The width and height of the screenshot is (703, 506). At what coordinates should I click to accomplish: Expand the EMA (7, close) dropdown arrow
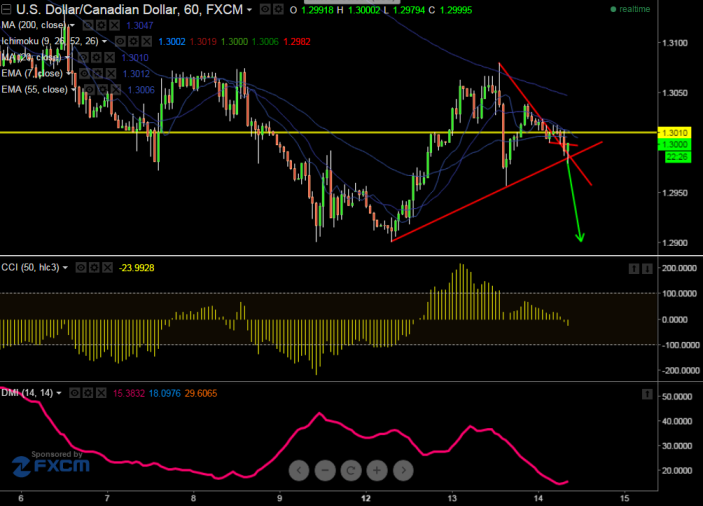point(69,74)
